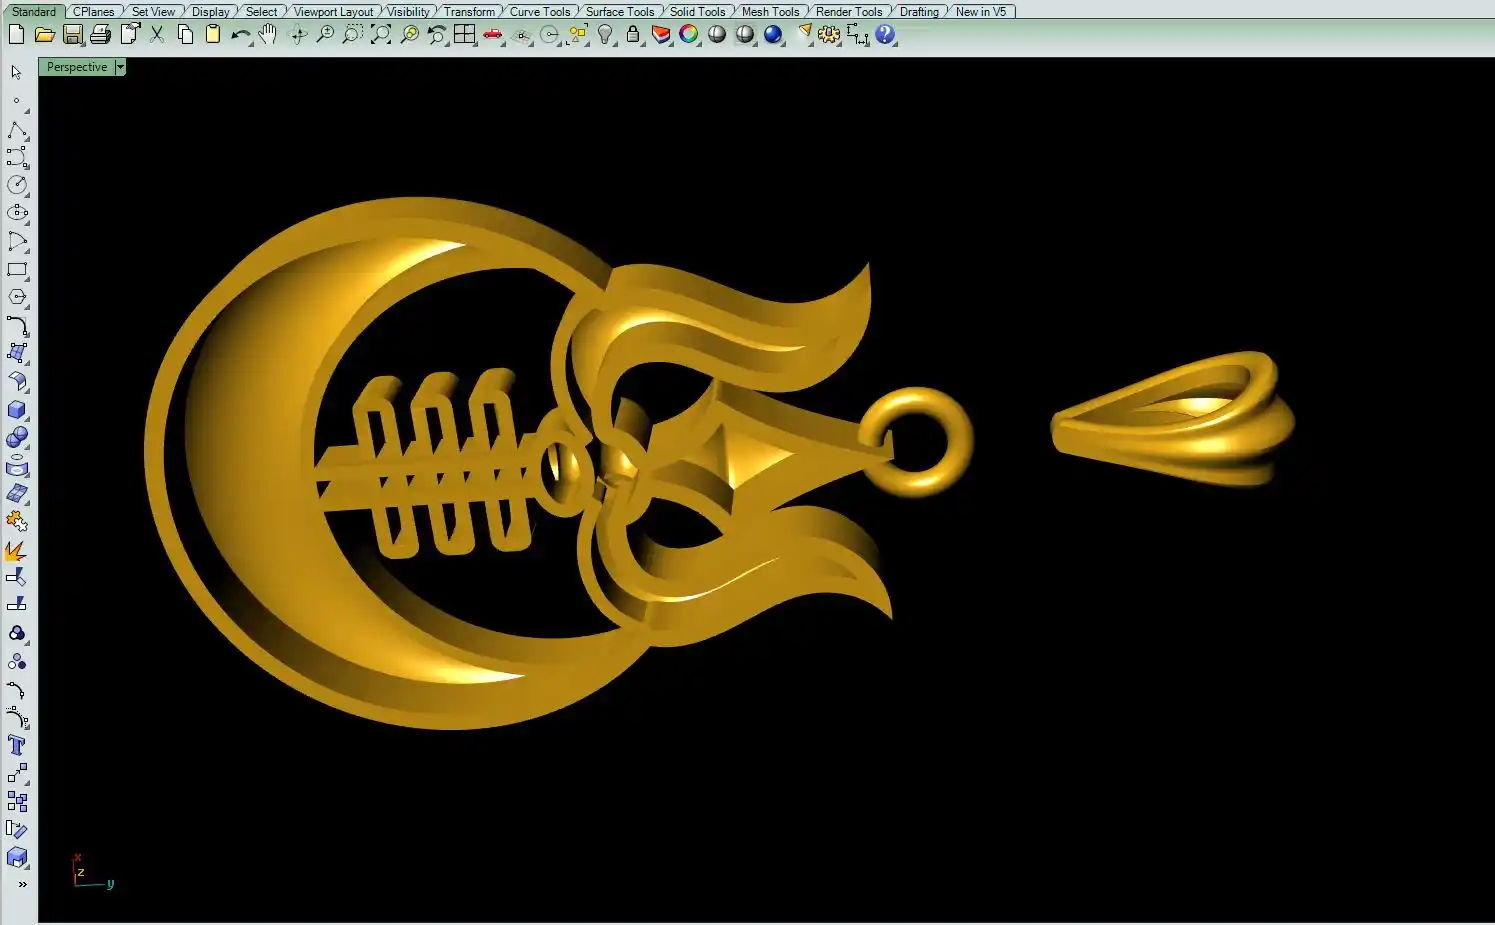This screenshot has height=925, width=1495.
Task: Click the blue Help question mark button
Action: 885,35
